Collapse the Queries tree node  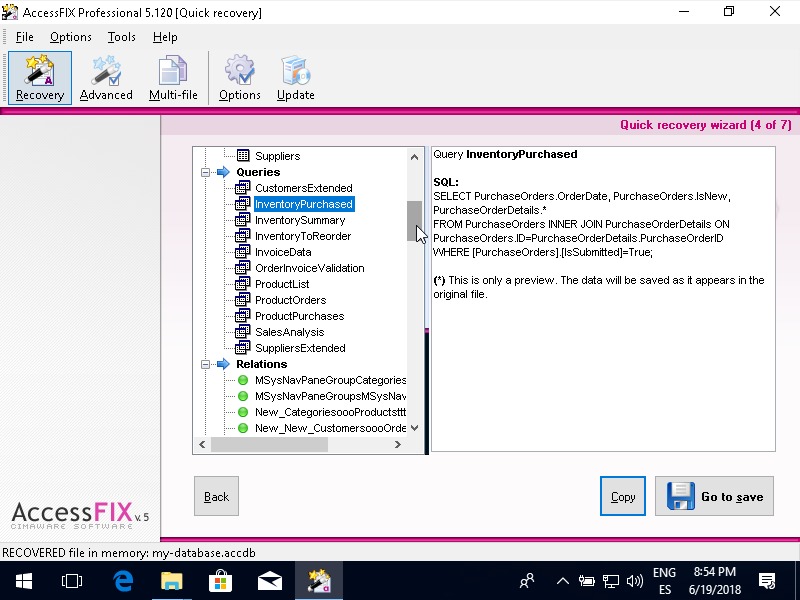(x=206, y=172)
